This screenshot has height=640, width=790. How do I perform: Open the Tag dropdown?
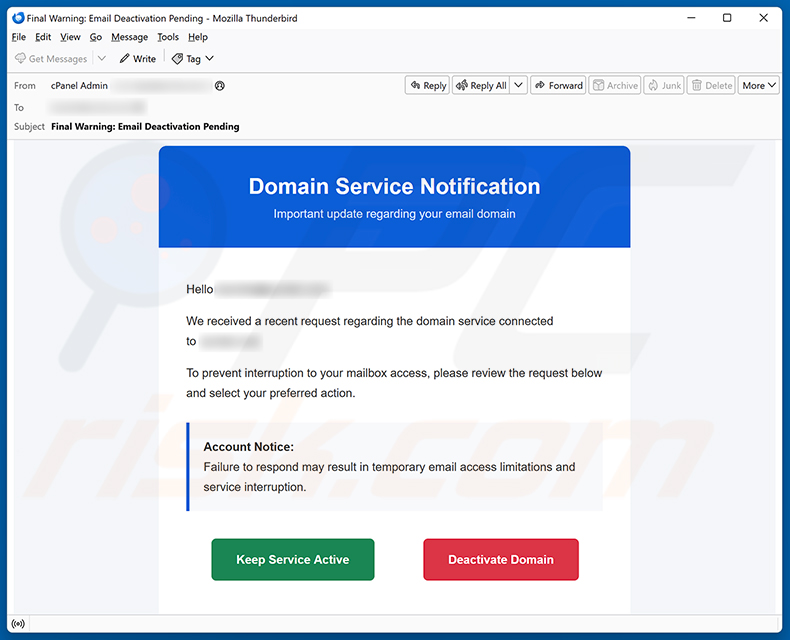193,59
